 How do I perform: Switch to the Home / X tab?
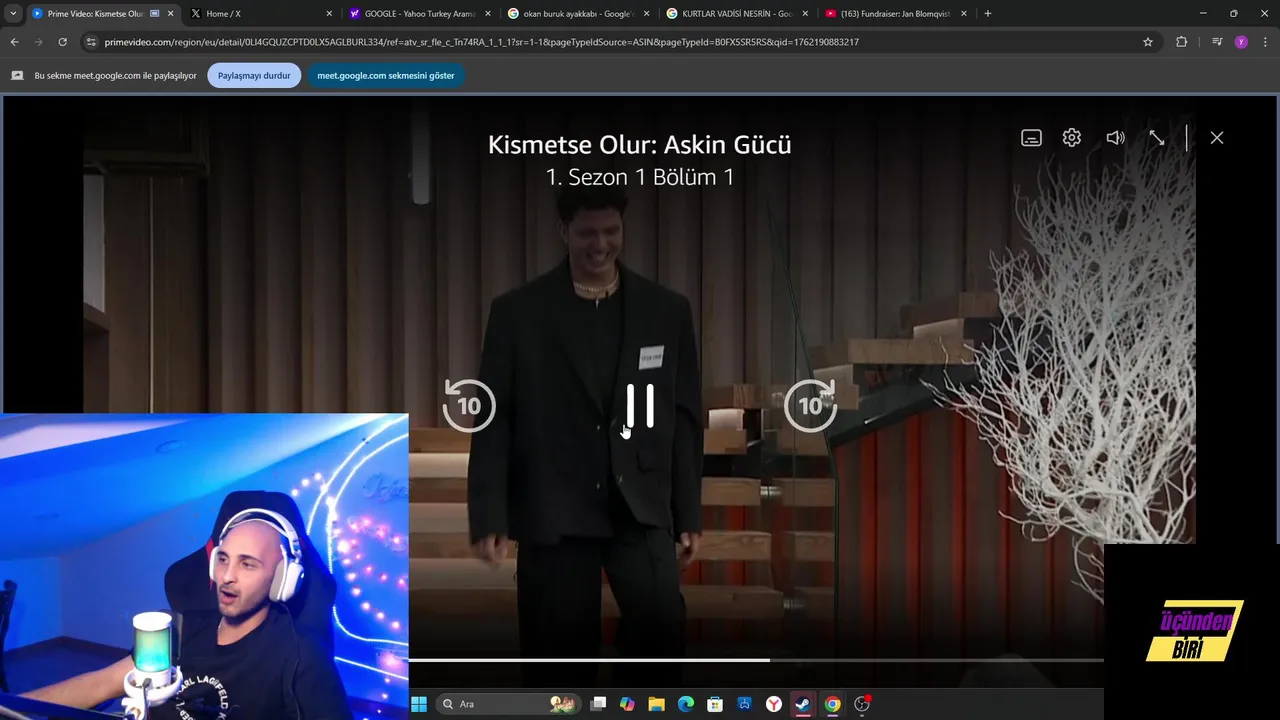point(255,14)
